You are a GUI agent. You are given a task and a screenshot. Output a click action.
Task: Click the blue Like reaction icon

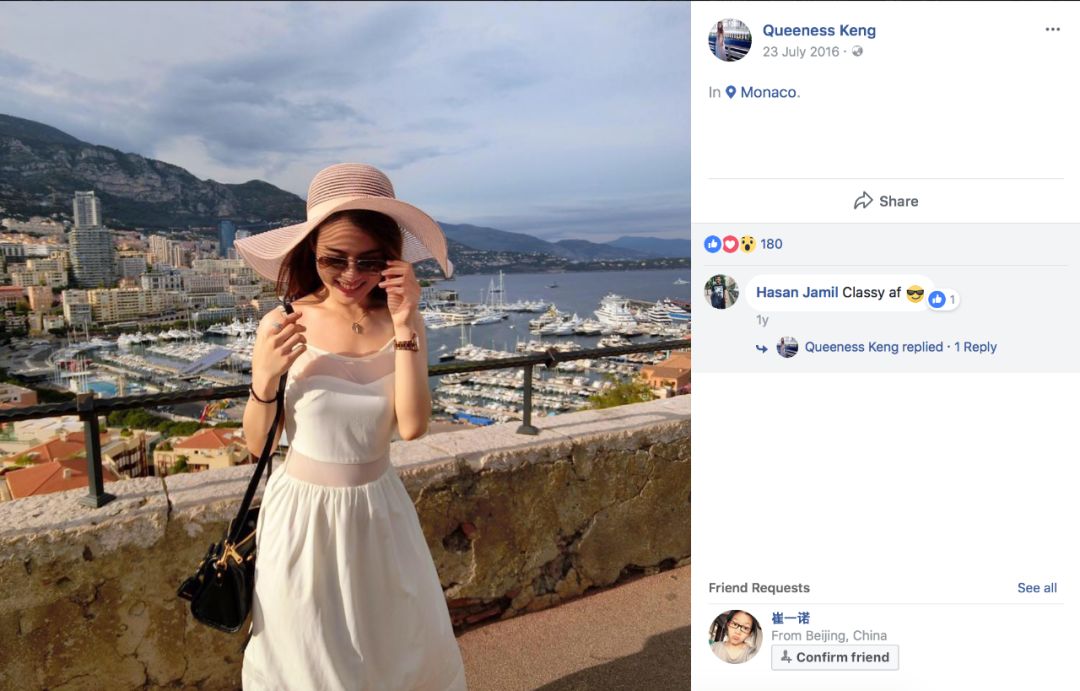[x=713, y=244]
